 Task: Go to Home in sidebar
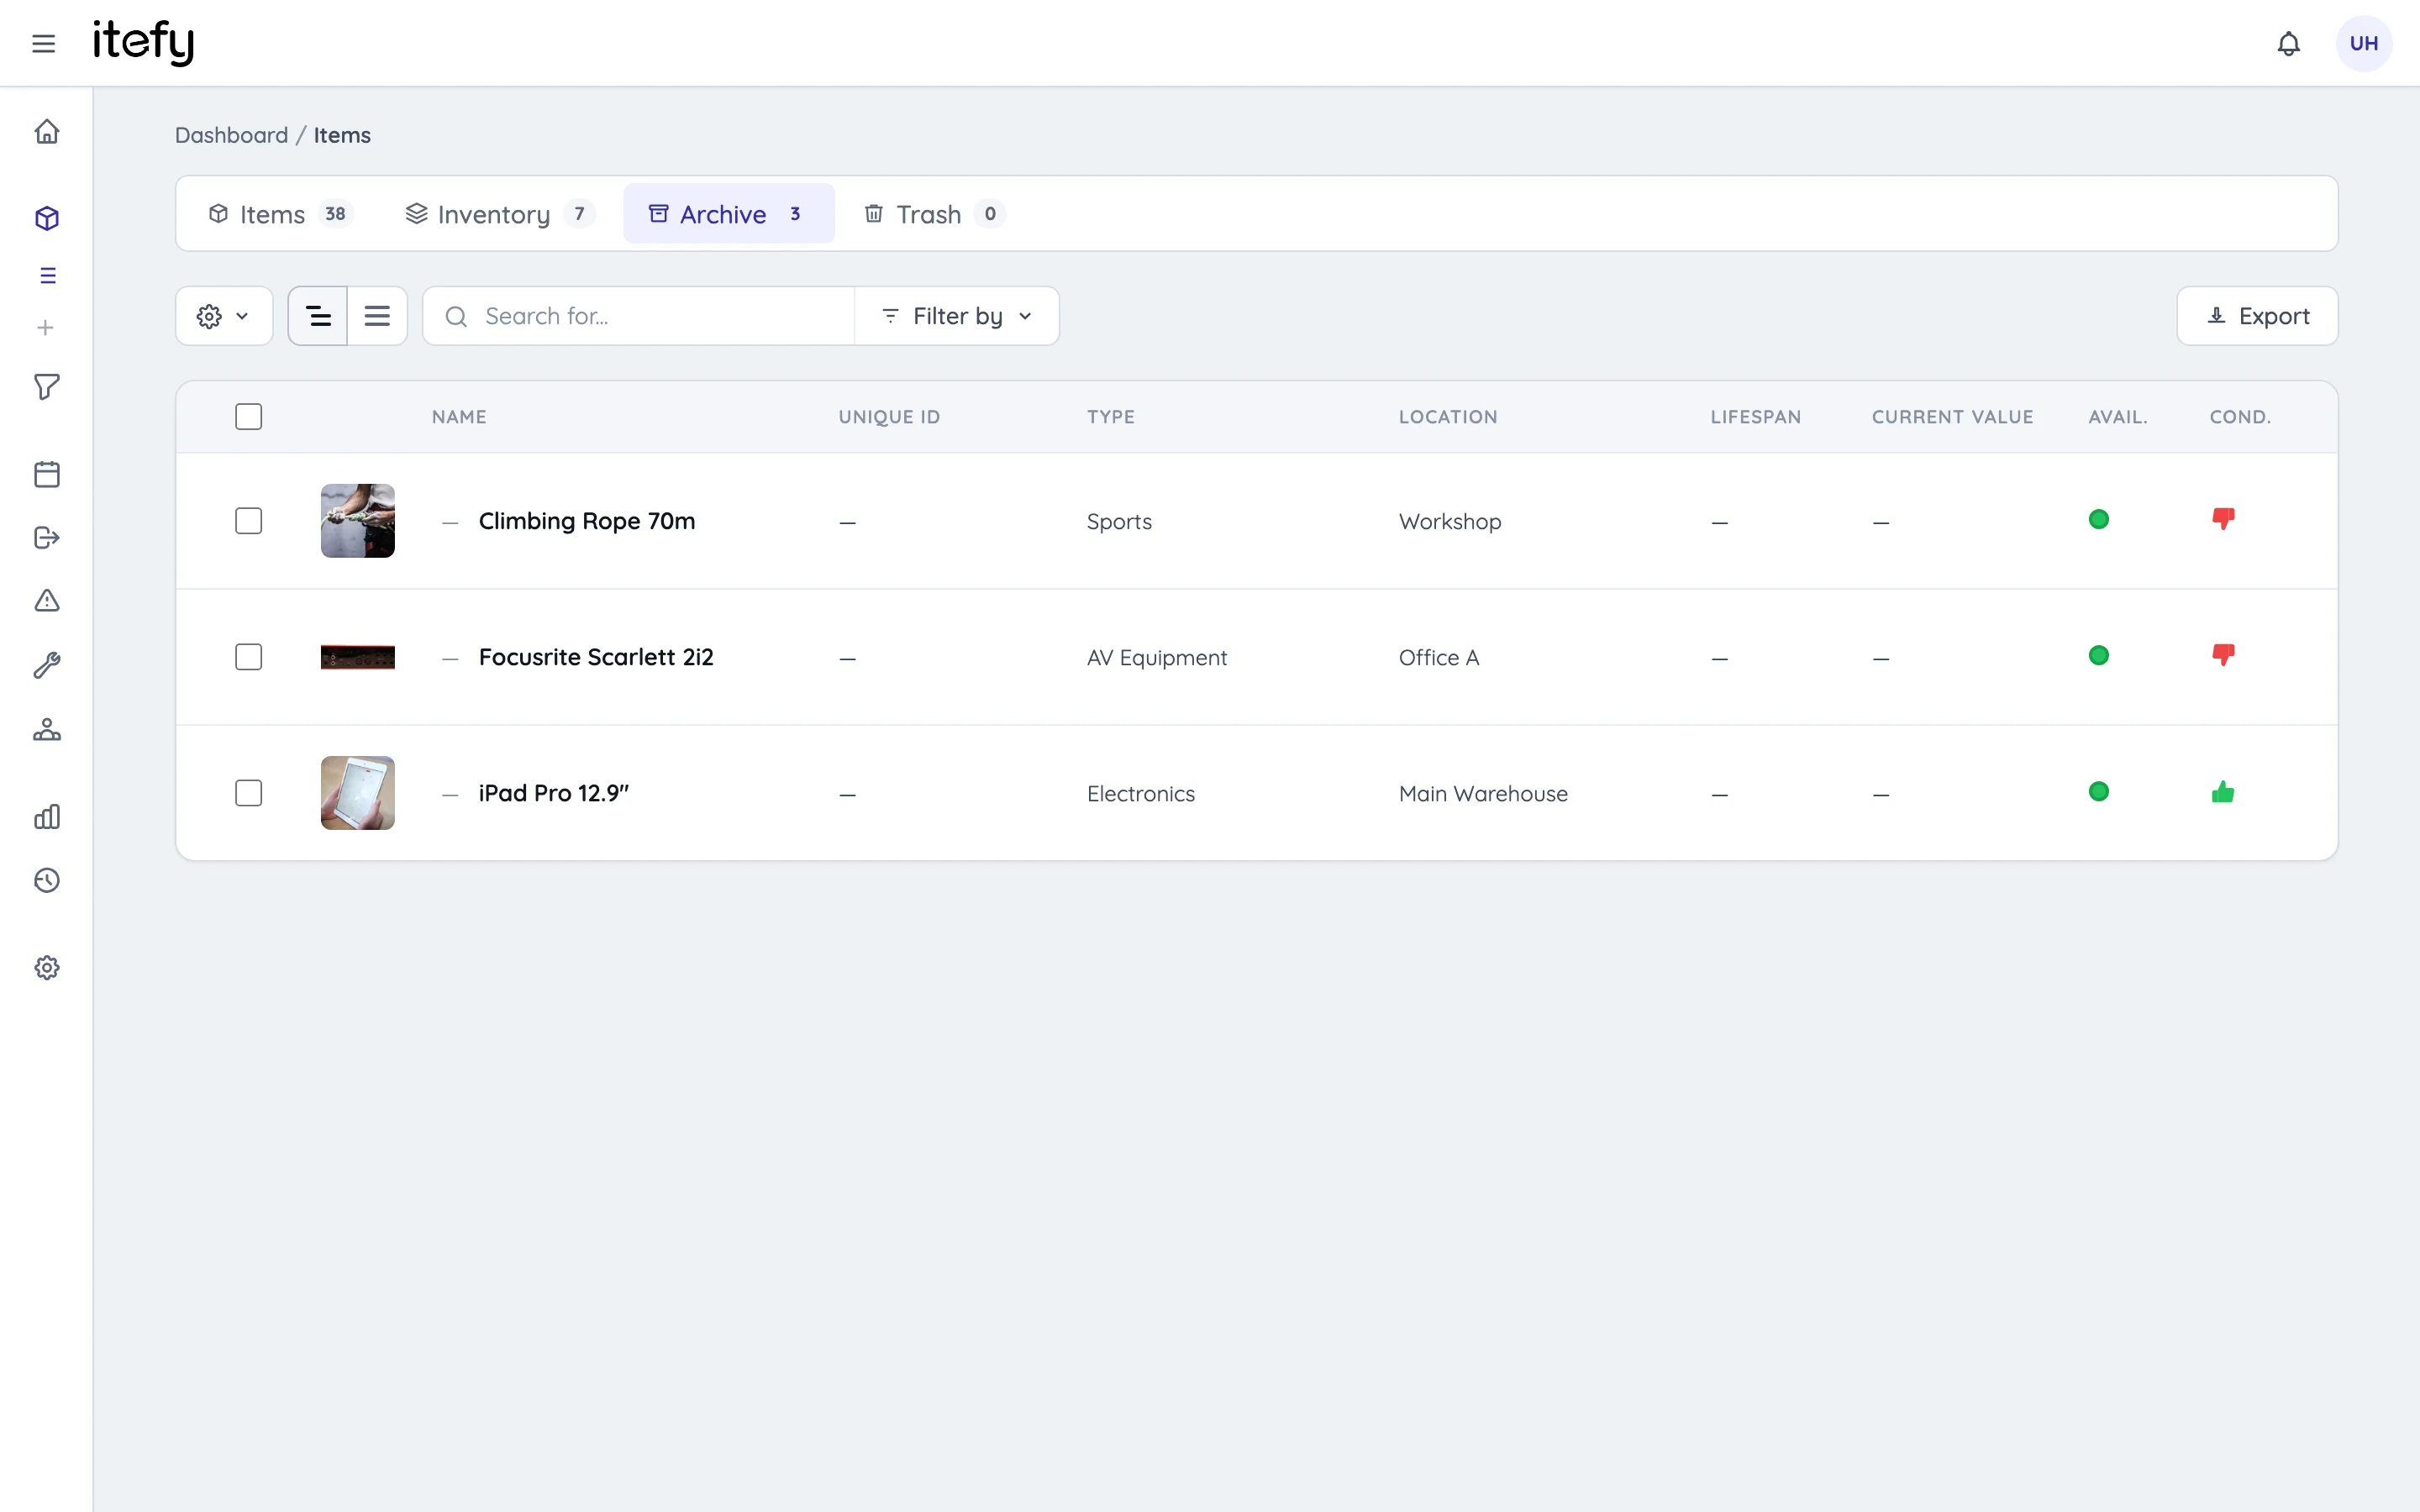pyautogui.click(x=47, y=131)
